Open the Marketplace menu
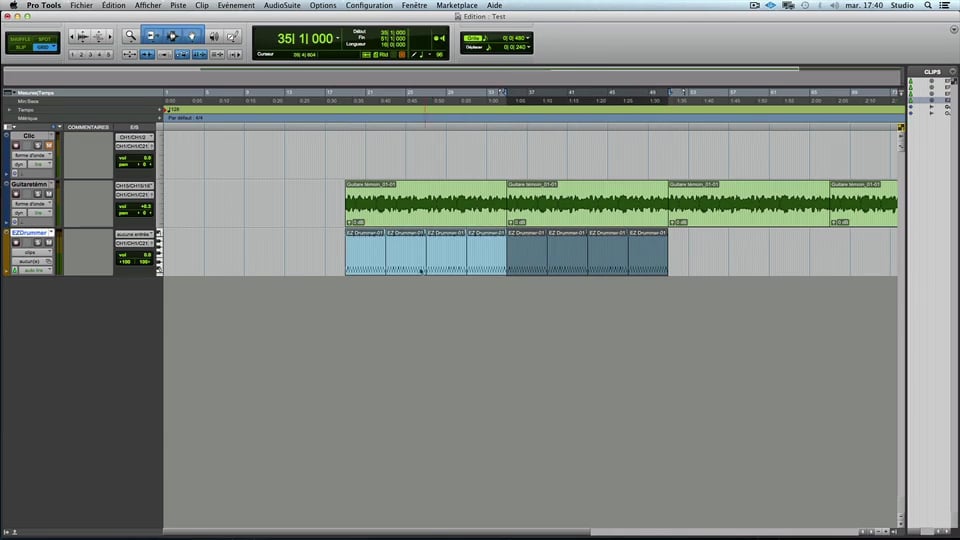Viewport: 960px width, 540px height. pyautogui.click(x=457, y=5)
